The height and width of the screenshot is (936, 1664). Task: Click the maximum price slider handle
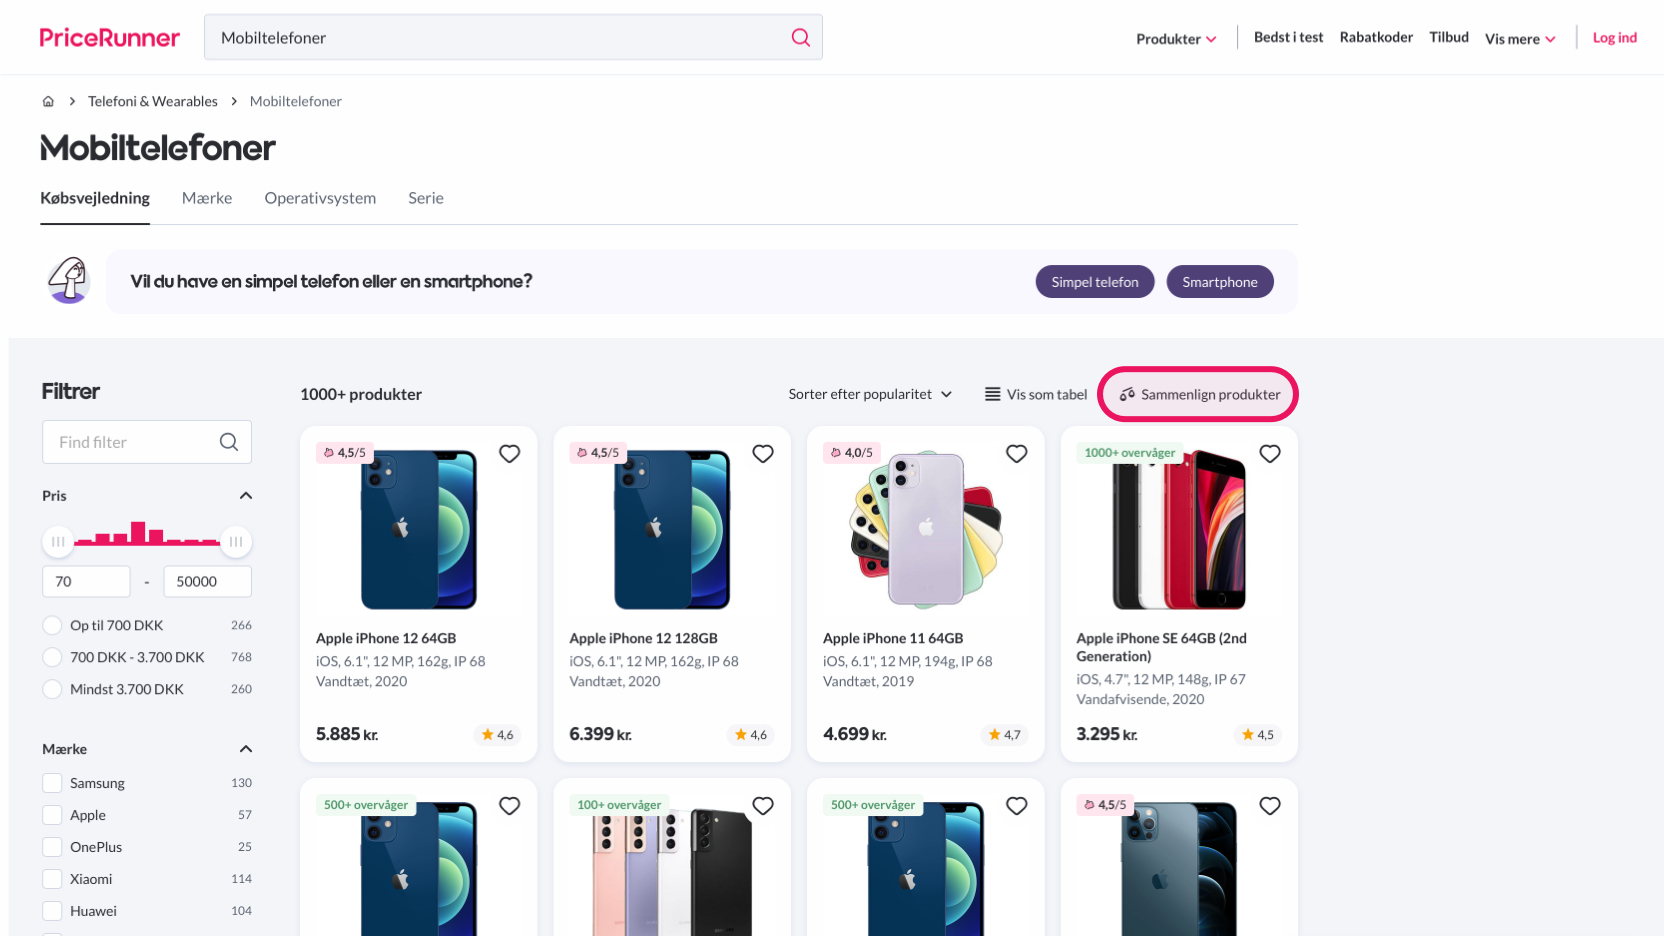[x=236, y=541]
